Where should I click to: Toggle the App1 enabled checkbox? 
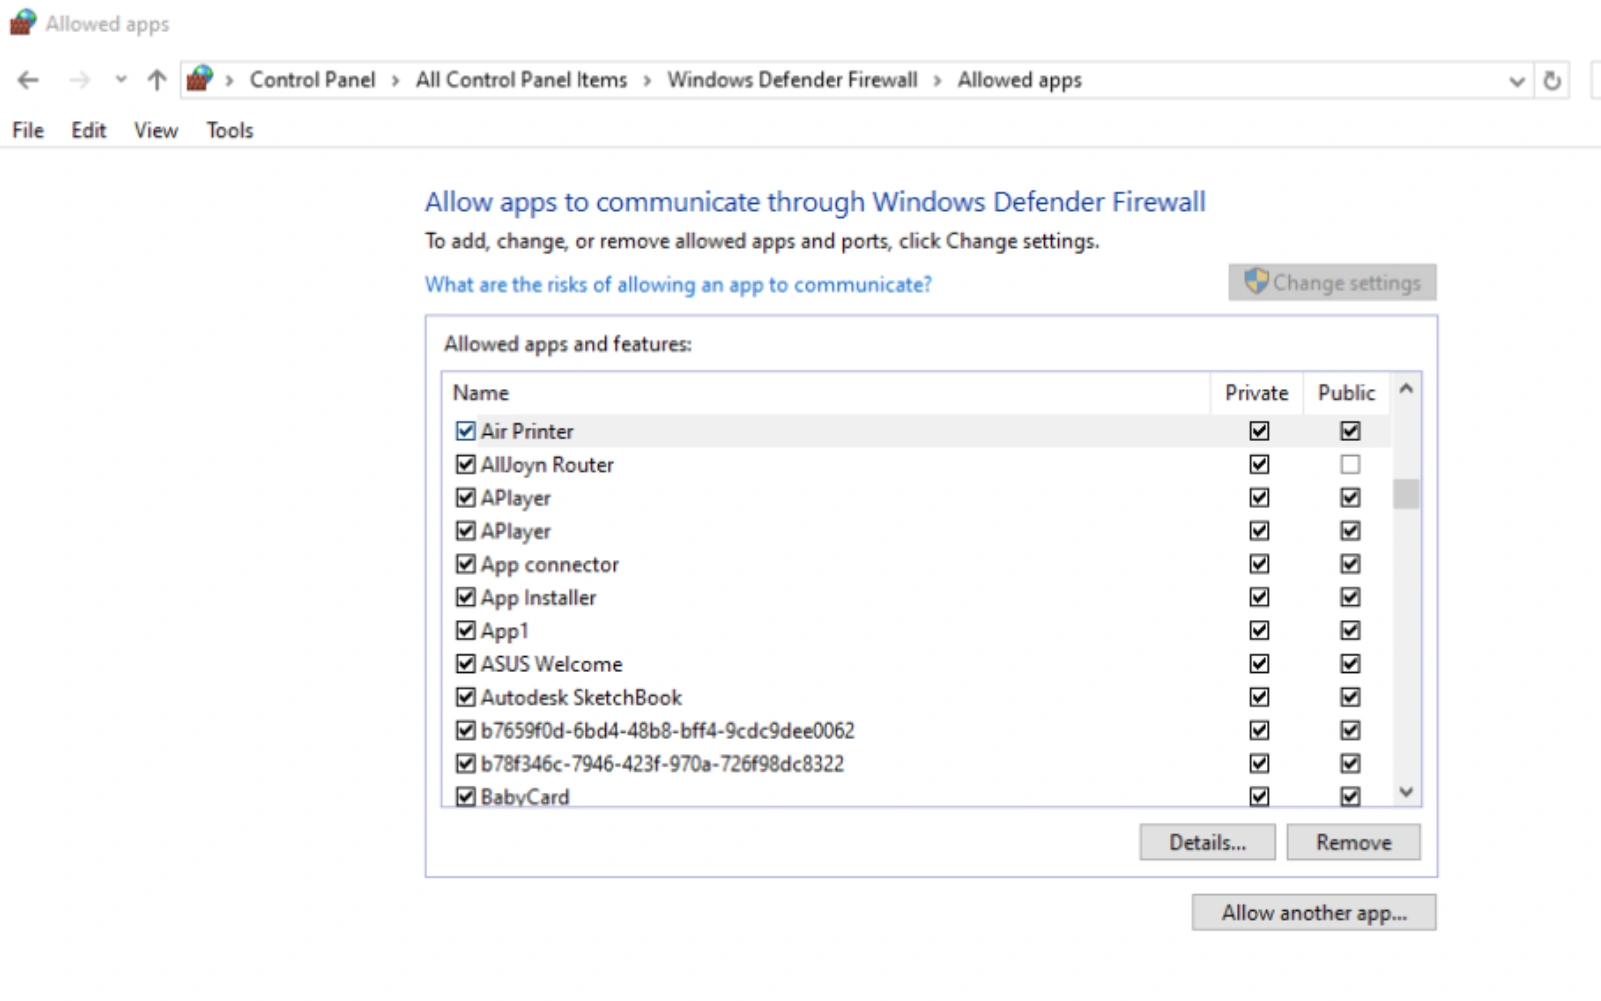pyautogui.click(x=465, y=630)
